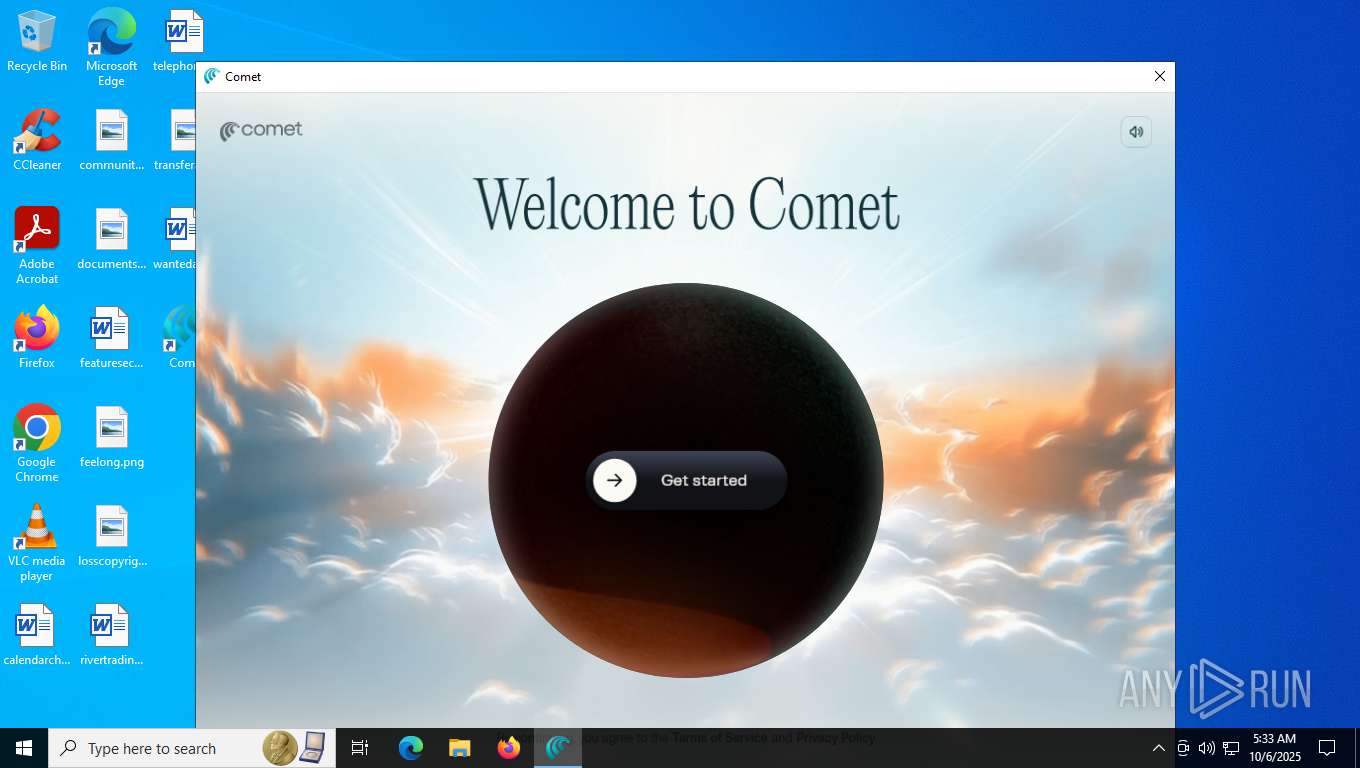Open the taskbar volume control
The image size is (1360, 768).
click(1207, 748)
